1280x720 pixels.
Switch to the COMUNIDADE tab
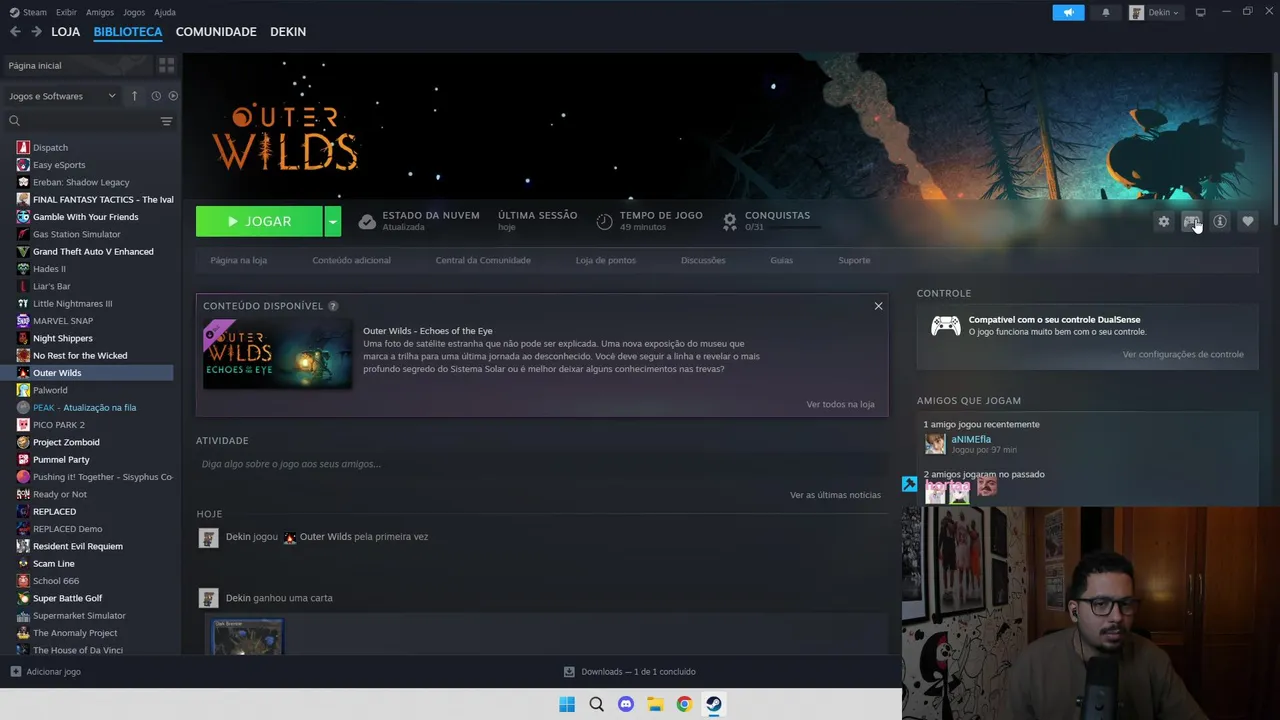point(216,32)
